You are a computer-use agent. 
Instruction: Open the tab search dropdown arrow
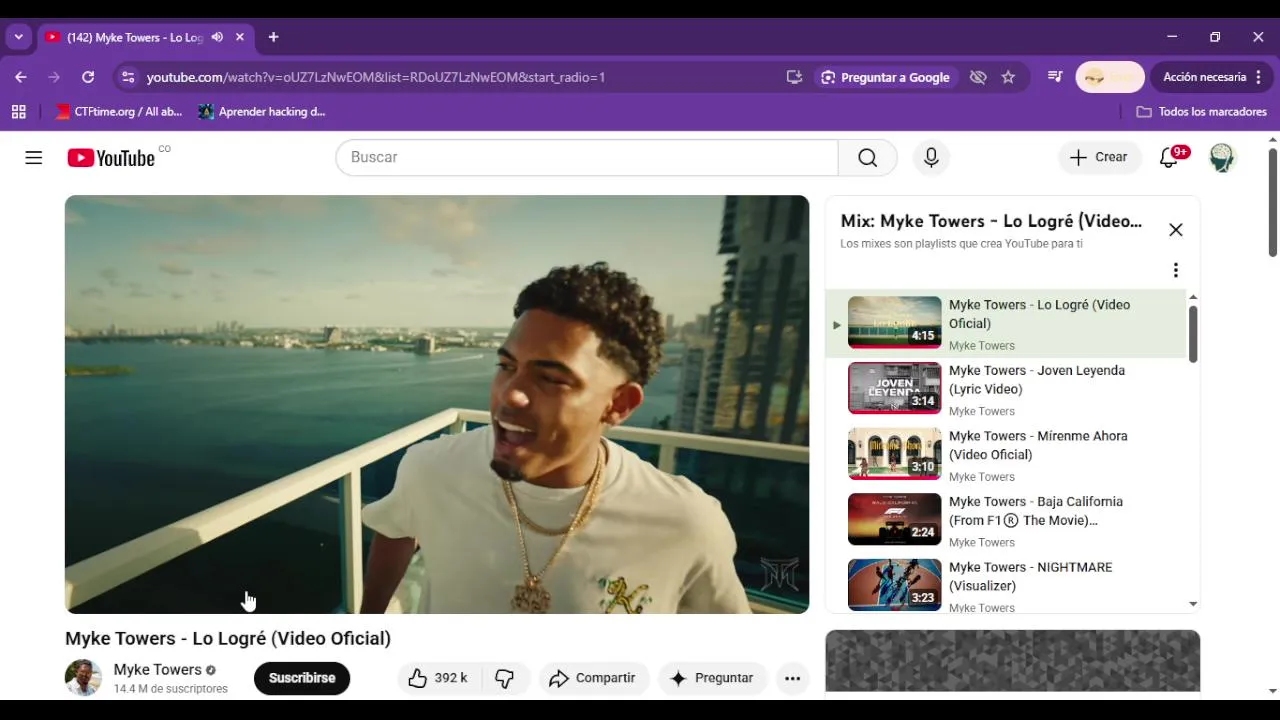click(18, 37)
